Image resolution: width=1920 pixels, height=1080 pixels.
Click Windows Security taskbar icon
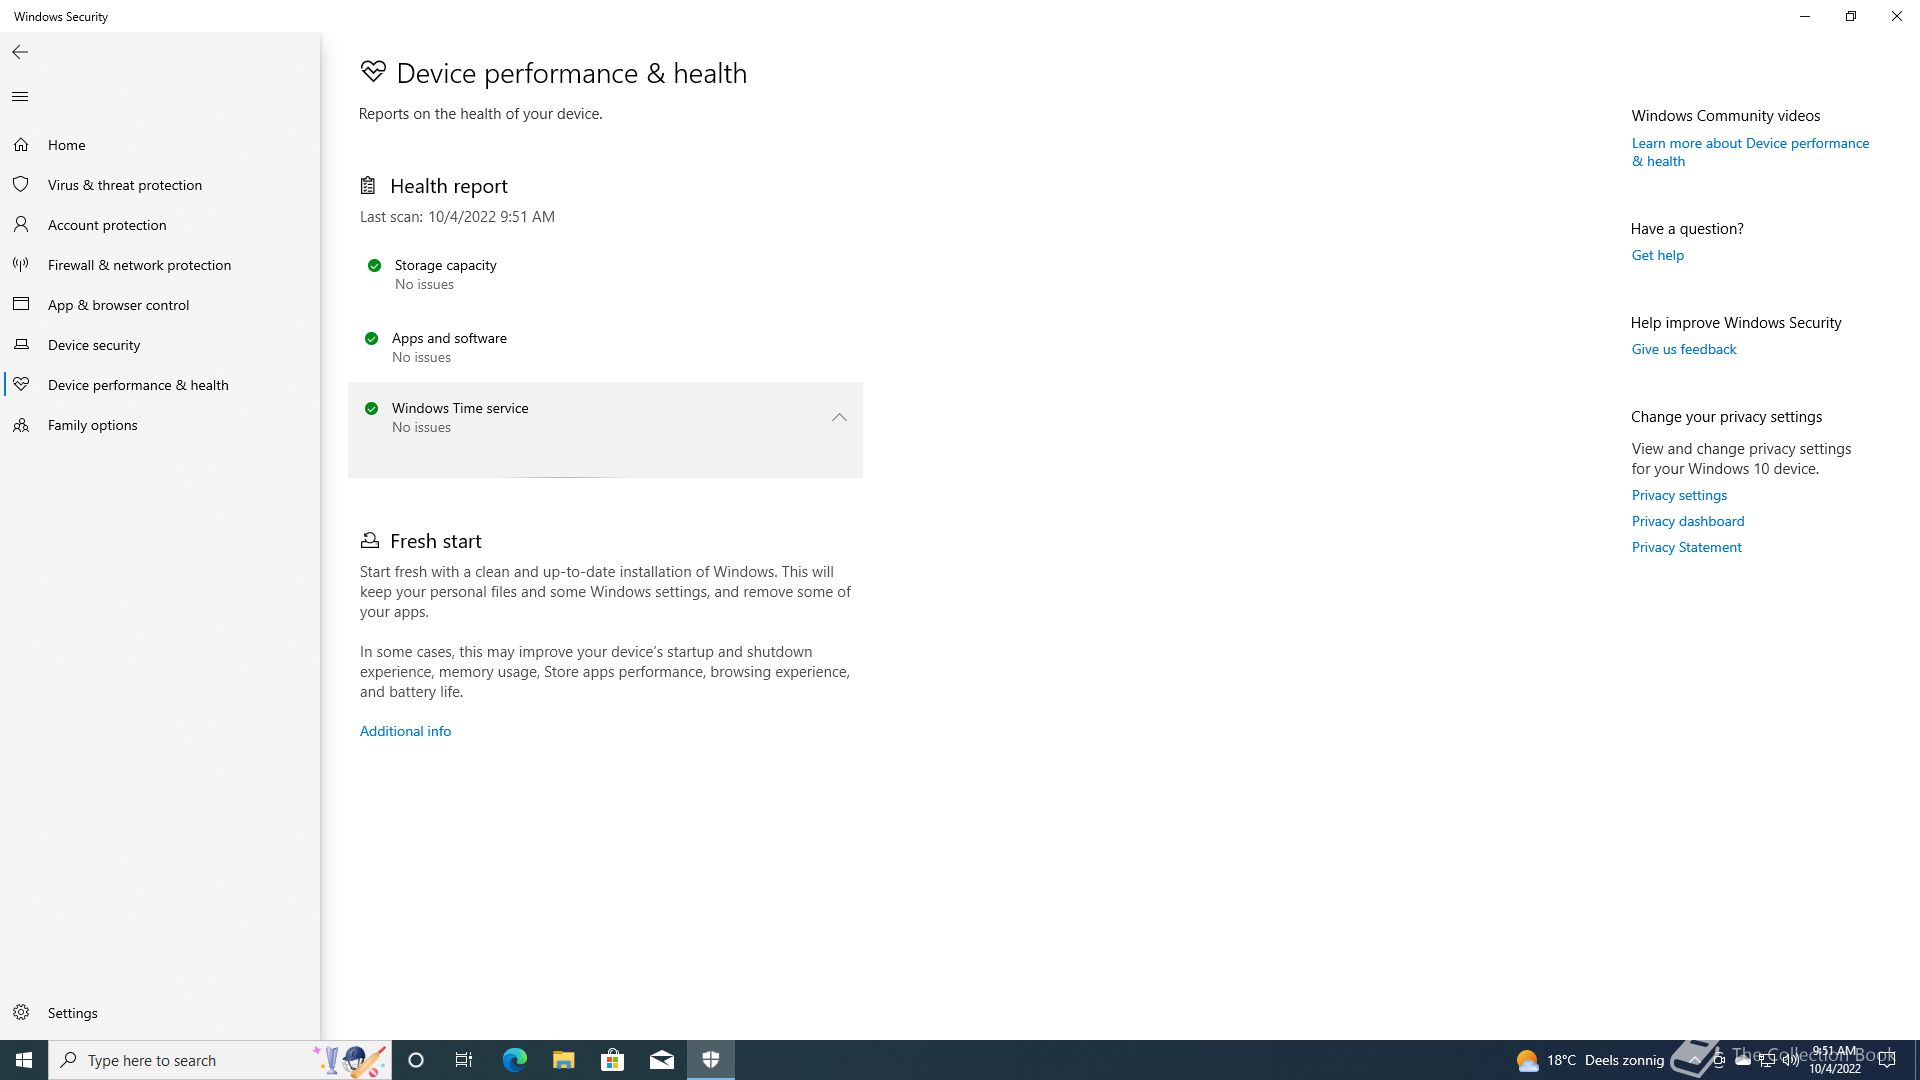click(x=711, y=1060)
